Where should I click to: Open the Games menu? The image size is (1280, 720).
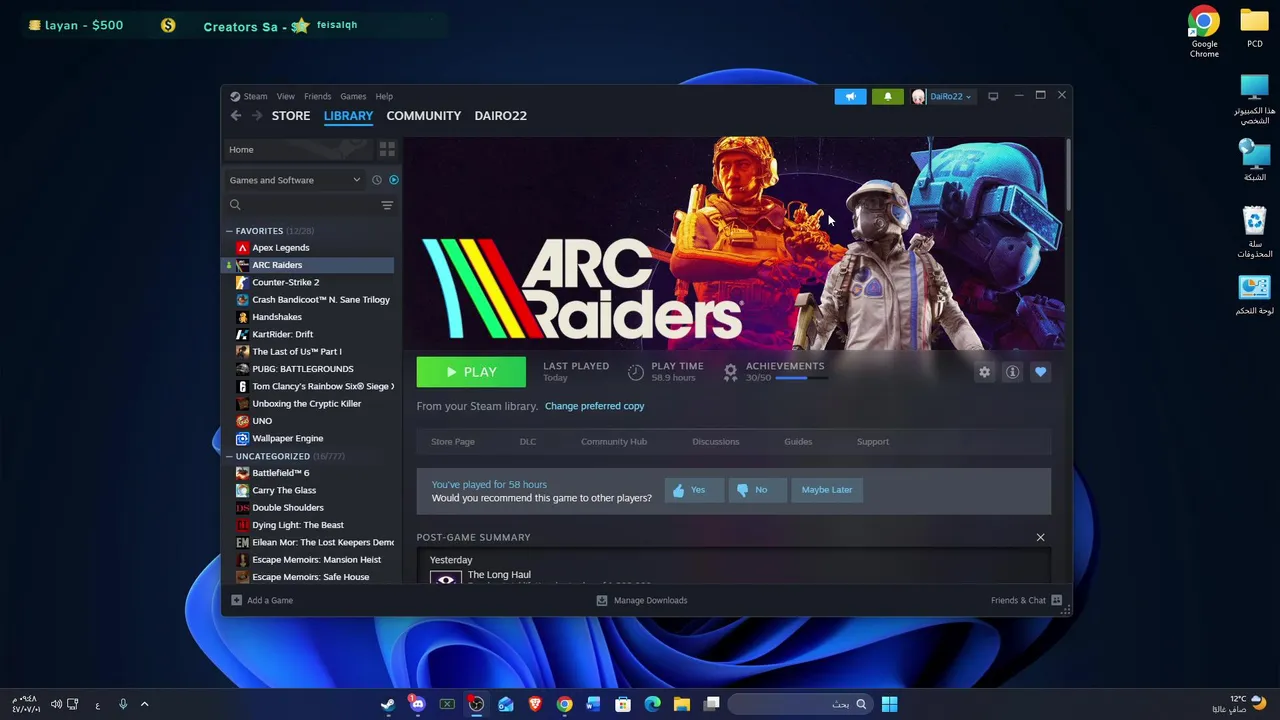pos(353,96)
